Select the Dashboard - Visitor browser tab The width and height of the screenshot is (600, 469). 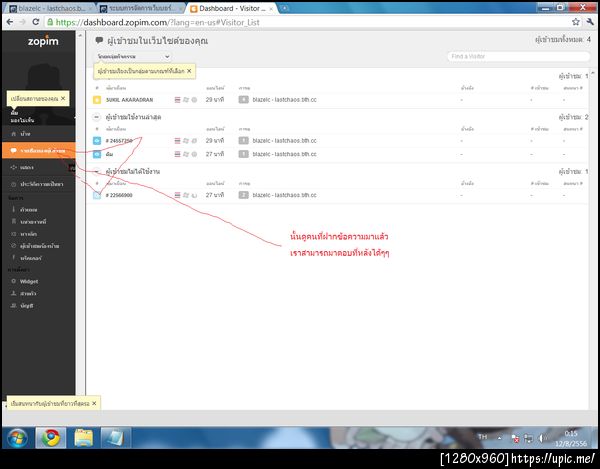(x=232, y=8)
